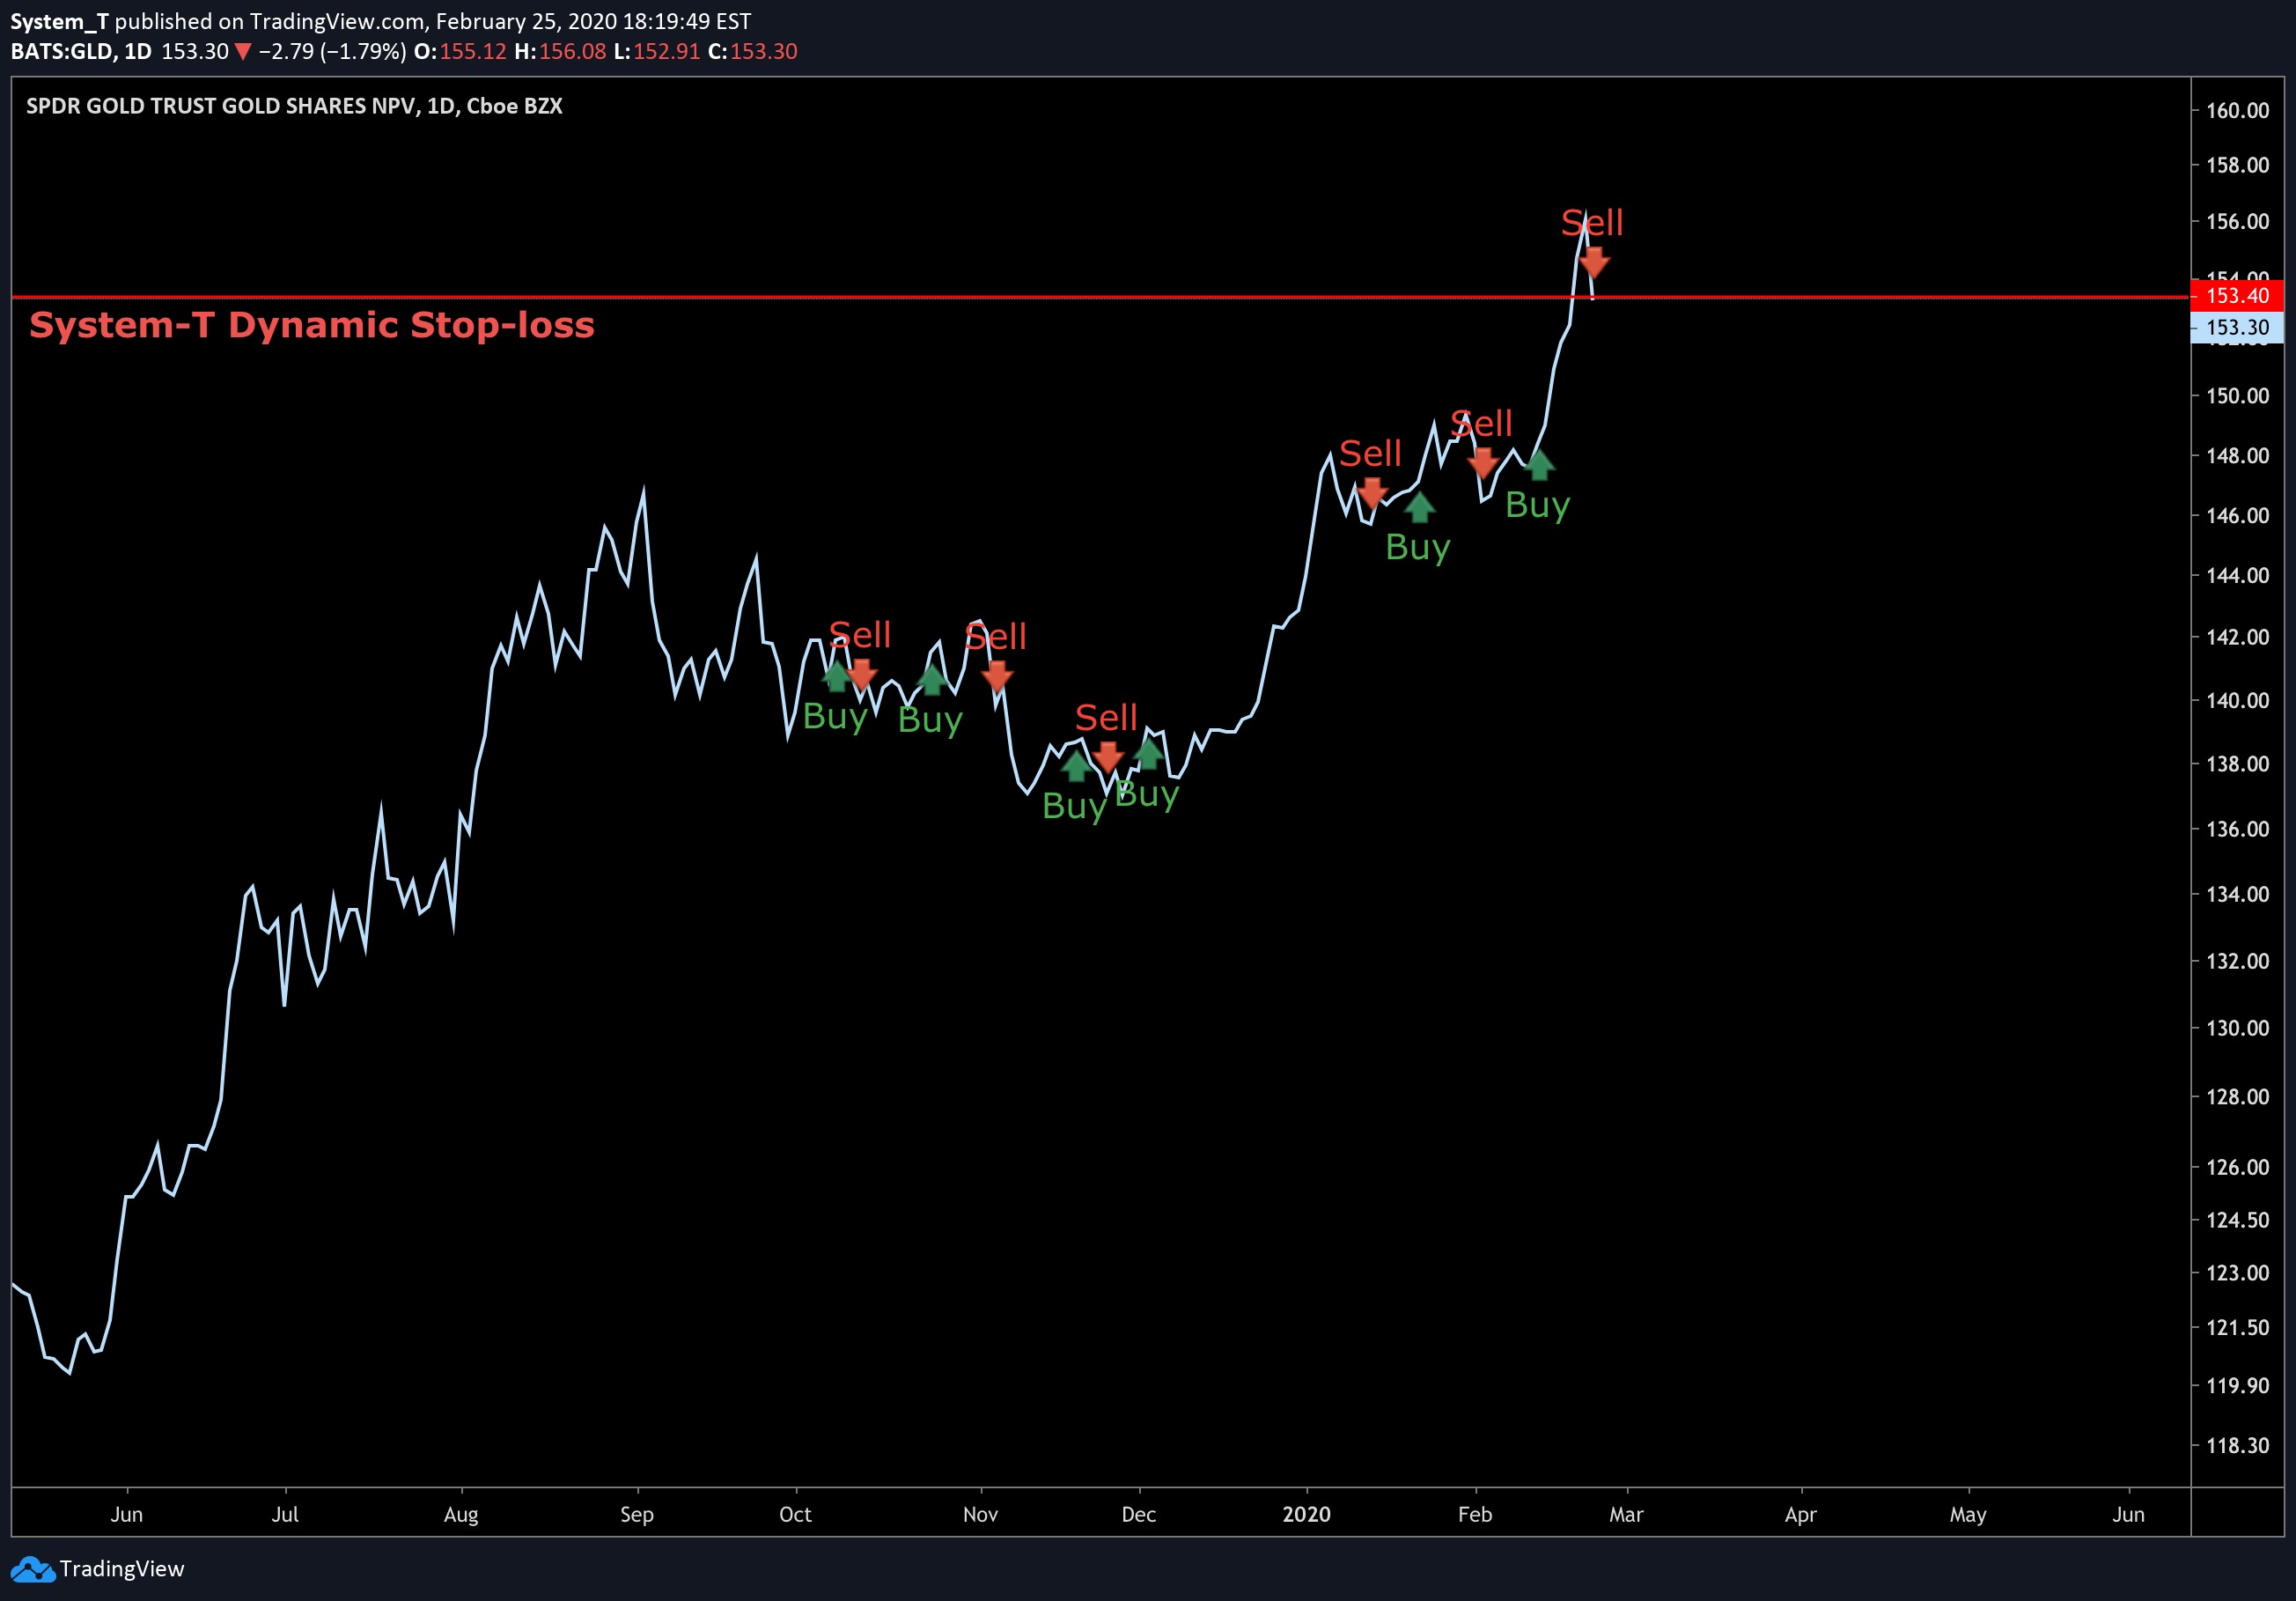Viewport: 2296px width, 1601px height.
Task: Click the red Sell arrow in mid-January
Action: [1372, 492]
